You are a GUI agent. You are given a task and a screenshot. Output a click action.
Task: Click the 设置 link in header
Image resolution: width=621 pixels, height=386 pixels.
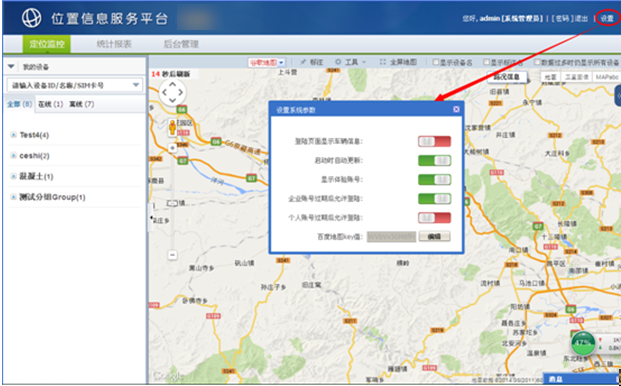tap(607, 19)
